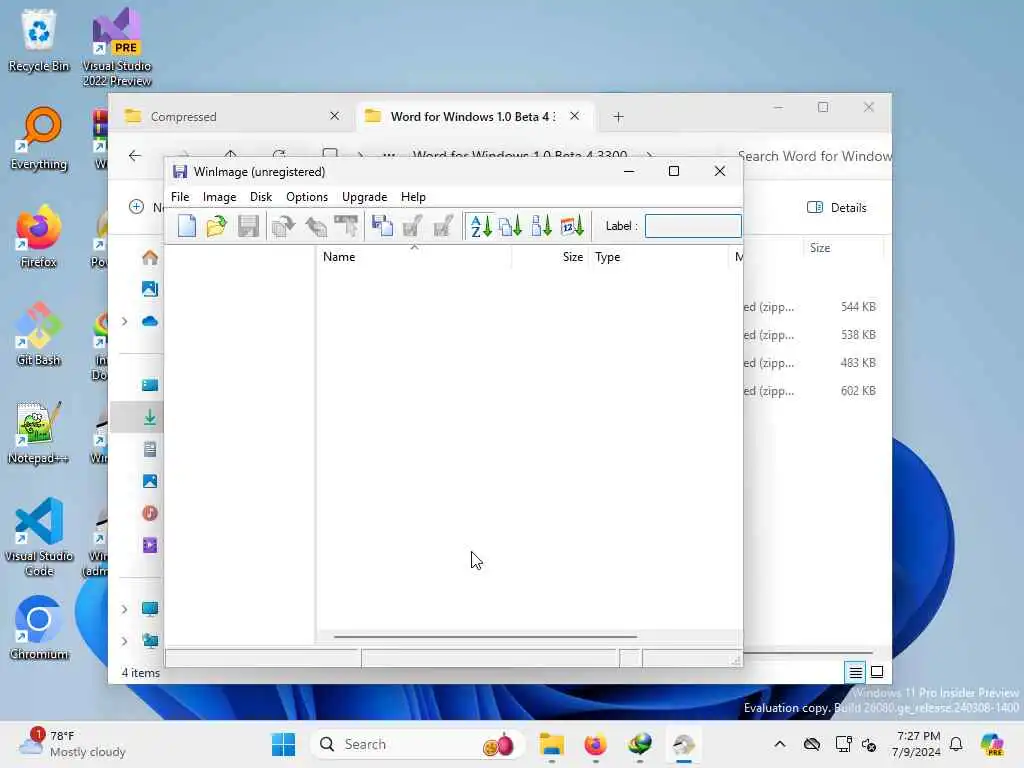Click the New image toolbar icon in WinImage
The height and width of the screenshot is (768, 1024).
coord(187,226)
